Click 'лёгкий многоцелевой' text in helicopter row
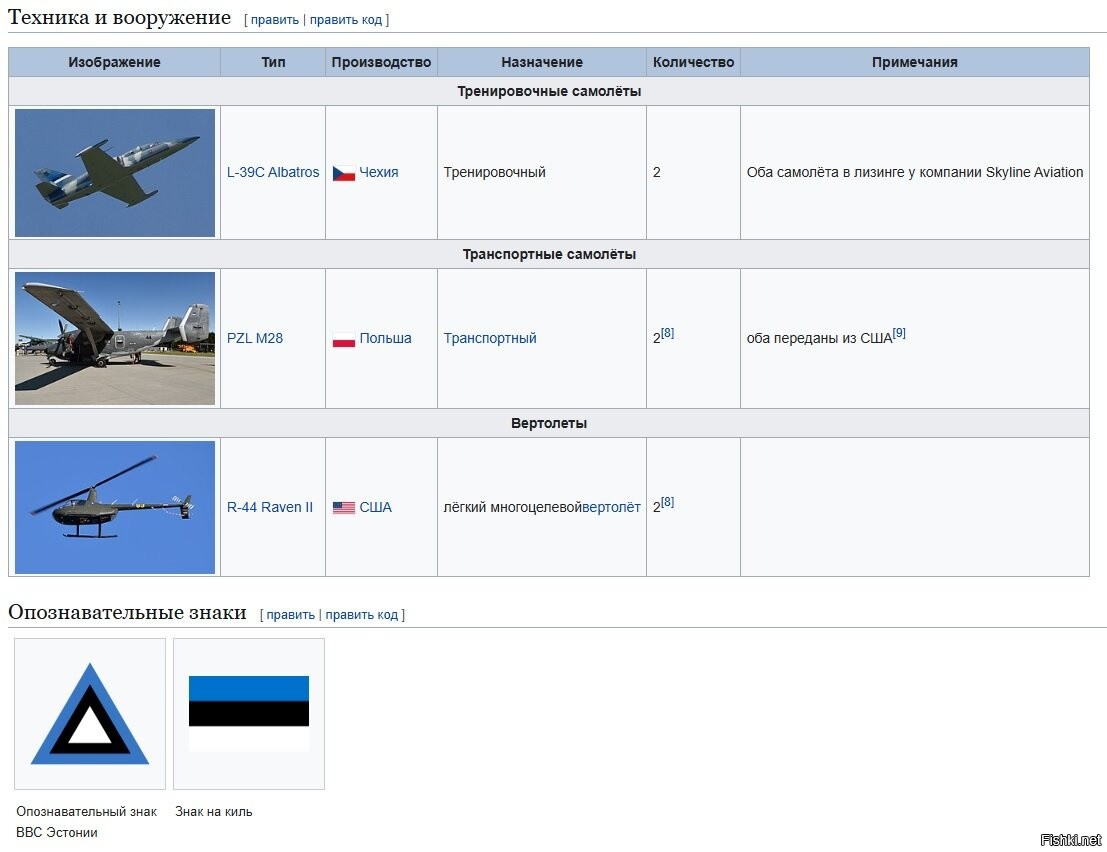 (513, 507)
